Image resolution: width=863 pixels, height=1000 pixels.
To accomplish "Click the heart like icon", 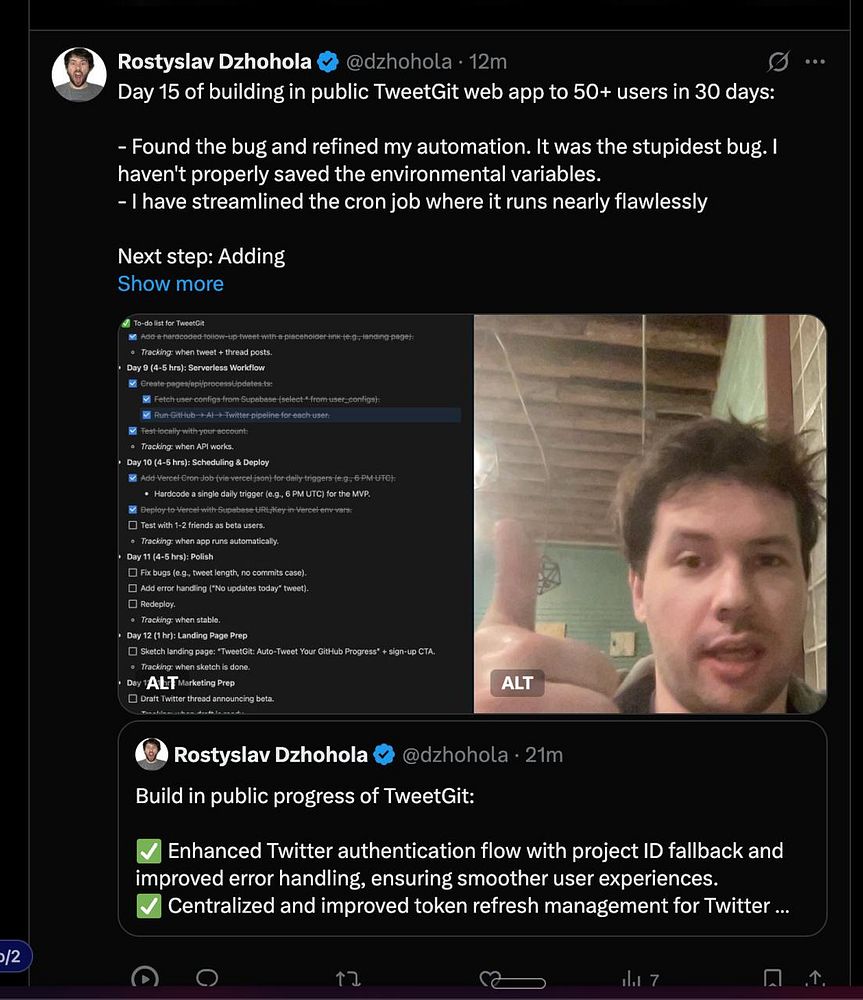I will (x=489, y=979).
